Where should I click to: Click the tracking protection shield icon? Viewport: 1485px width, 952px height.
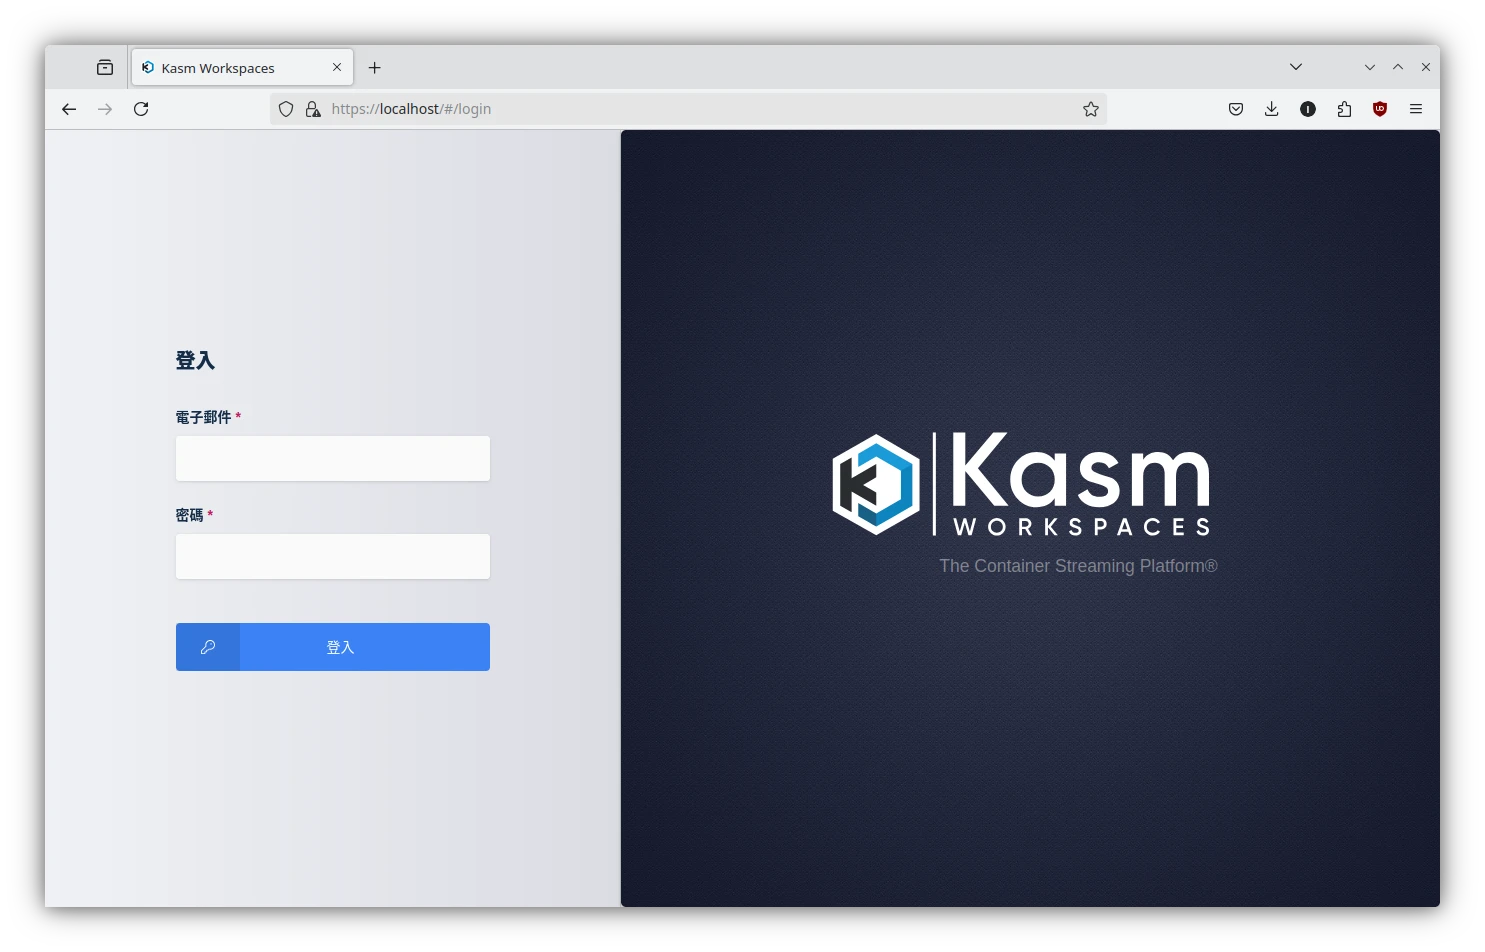(286, 109)
